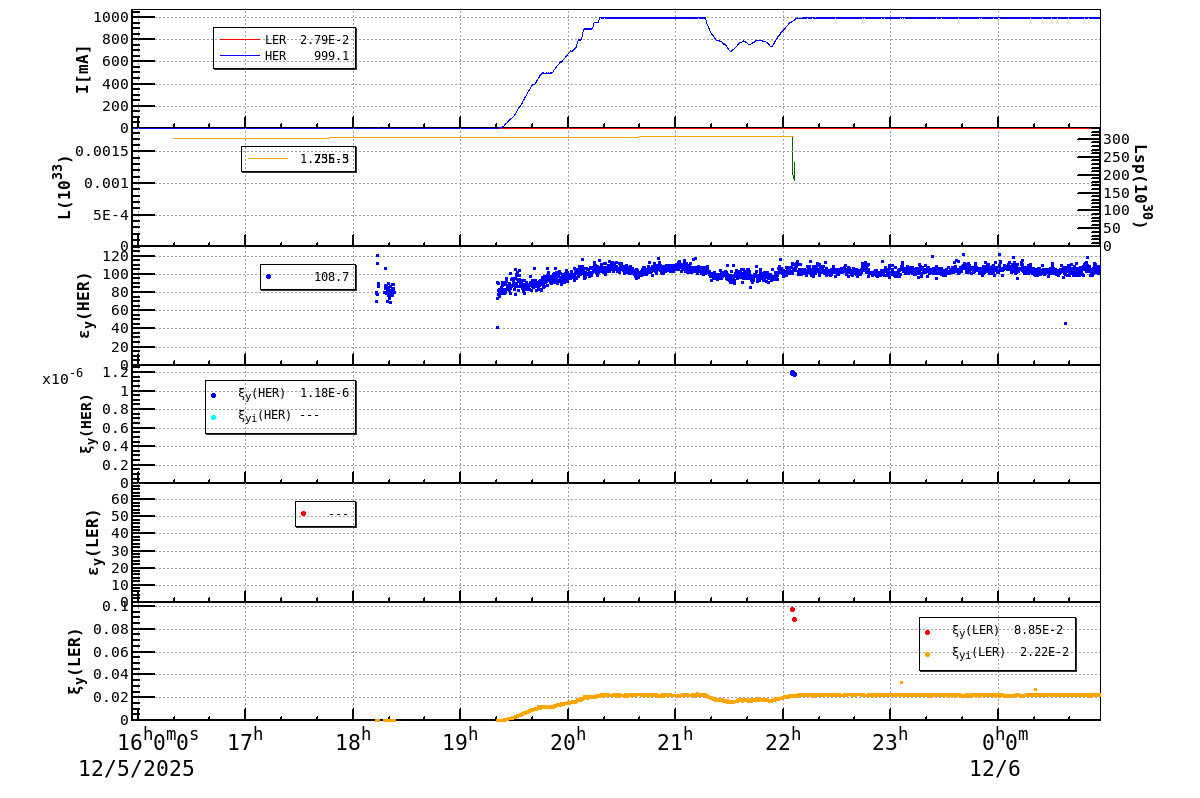Expand the εy(HER) legend box
This screenshot has width=1200, height=798.
pyautogui.click(x=310, y=276)
